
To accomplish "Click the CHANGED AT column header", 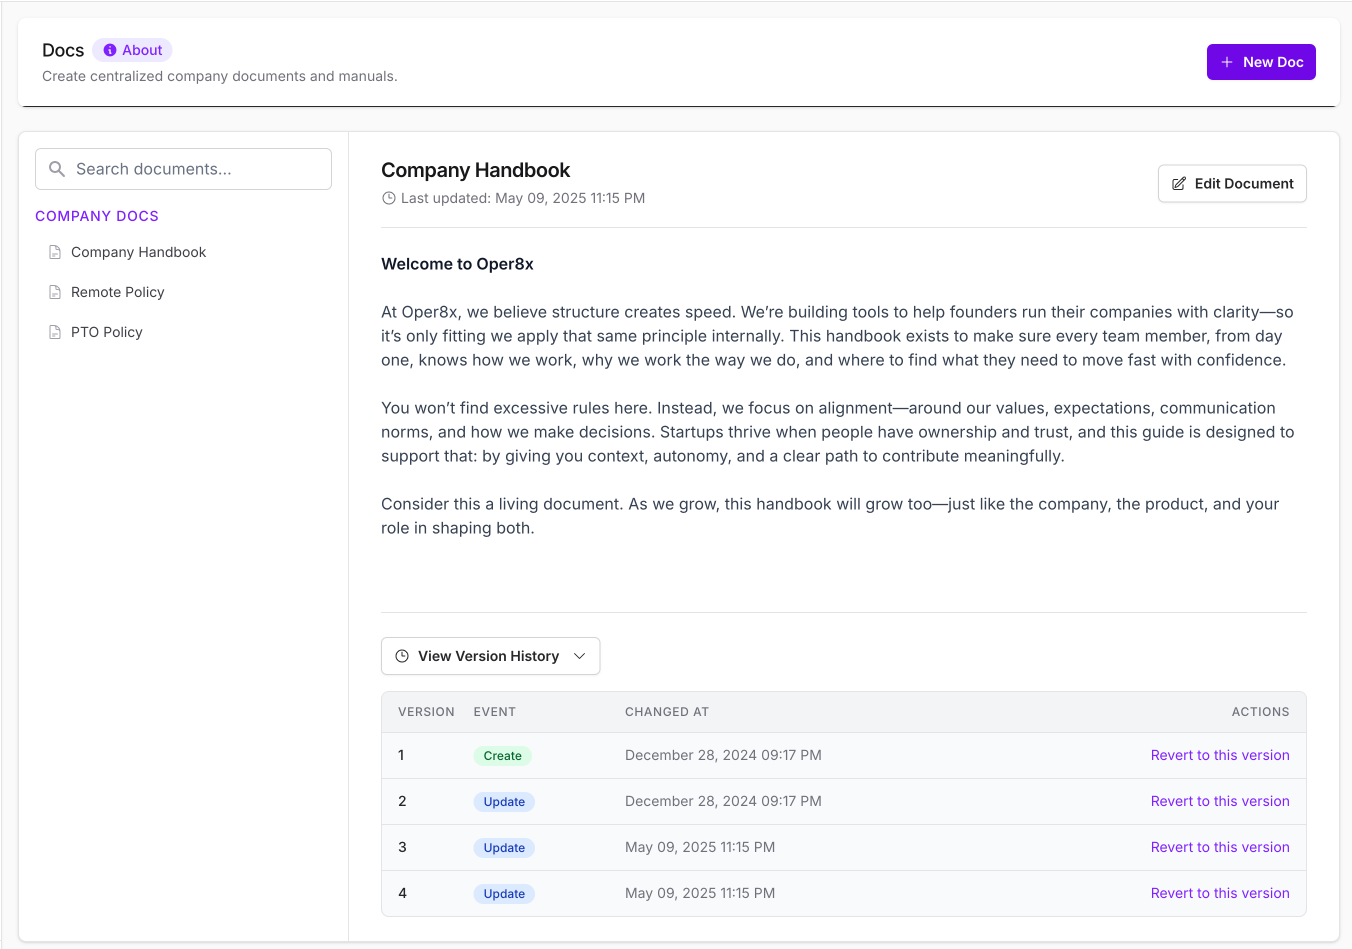I will click(x=667, y=712).
